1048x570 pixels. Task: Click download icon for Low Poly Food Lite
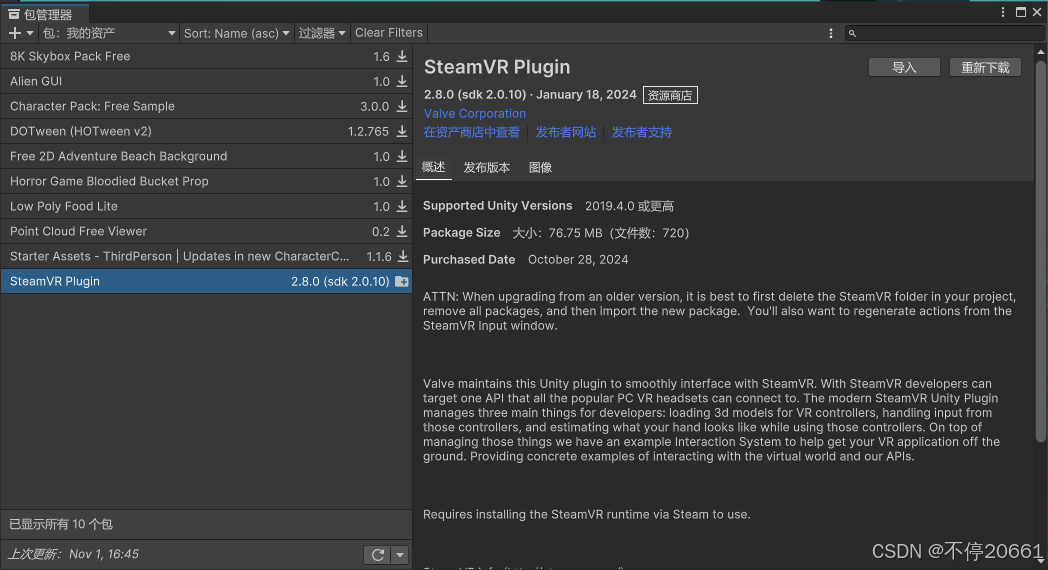pyautogui.click(x=402, y=206)
